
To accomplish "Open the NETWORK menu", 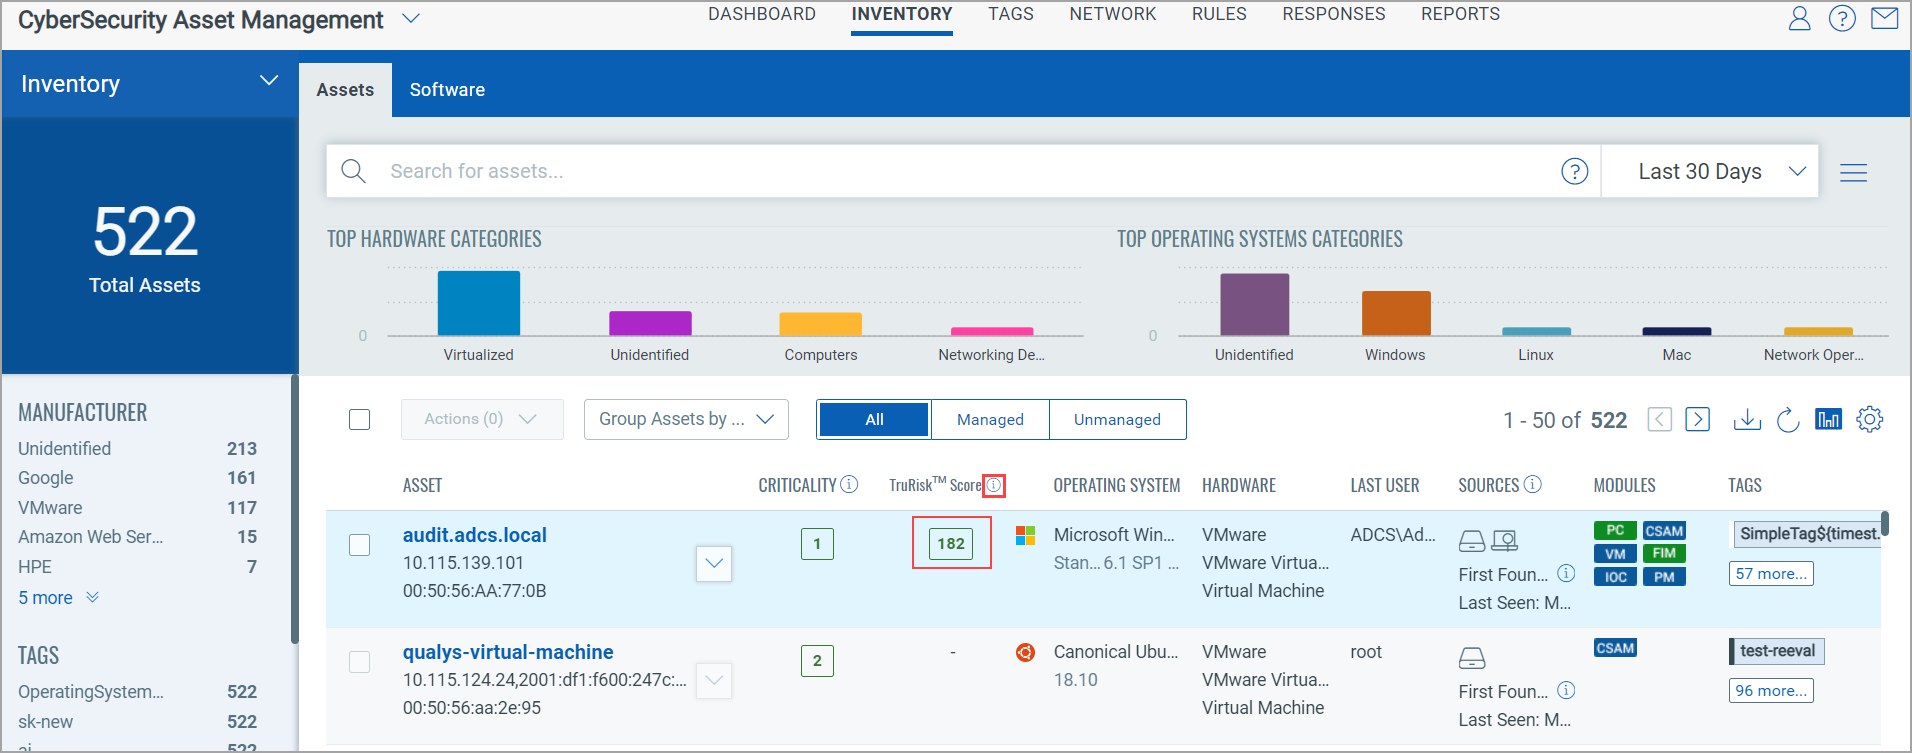I will 1113,14.
